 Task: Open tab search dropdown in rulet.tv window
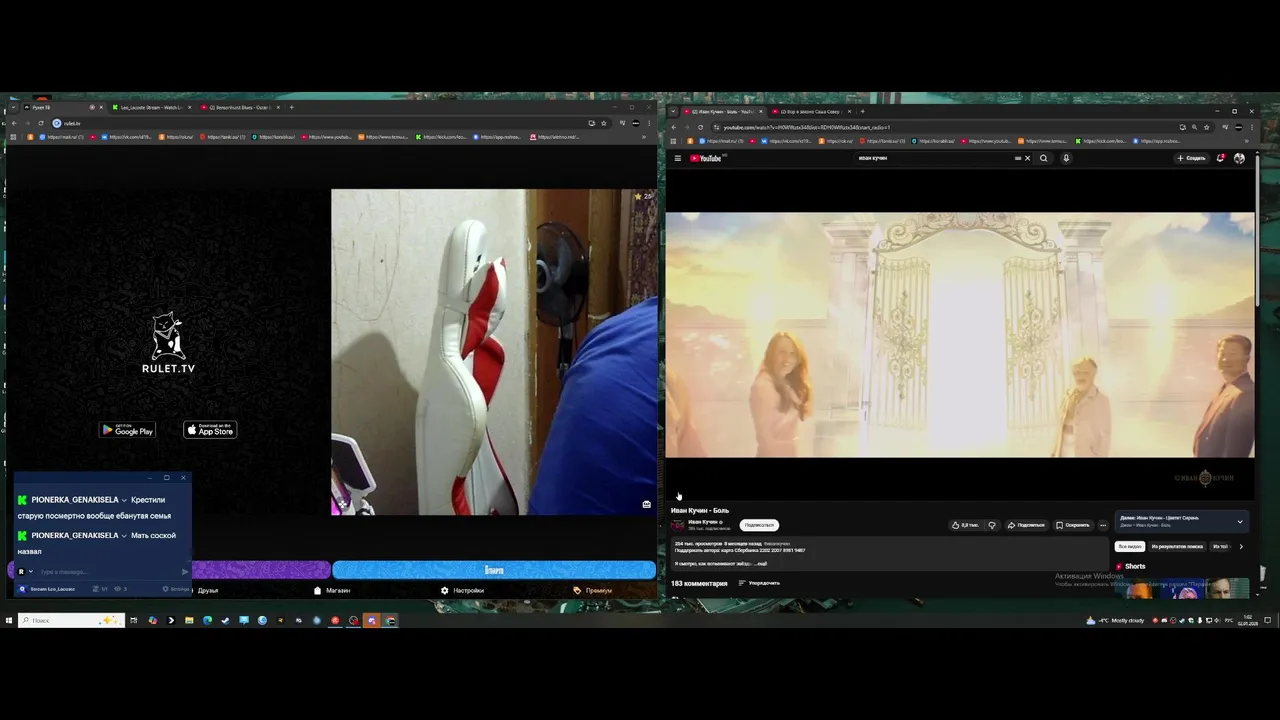[x=12, y=107]
